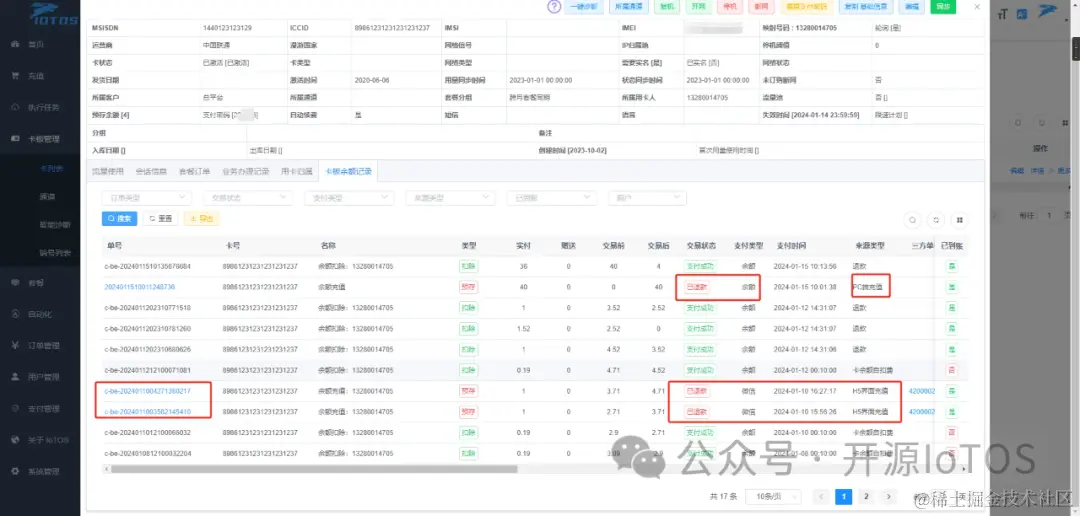
Task: Click the solid green 同步 button
Action: coord(943,7)
